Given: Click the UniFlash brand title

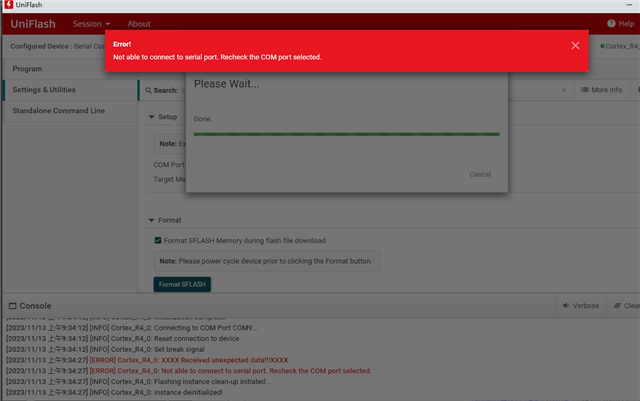Looking at the screenshot, I should 33,24.
